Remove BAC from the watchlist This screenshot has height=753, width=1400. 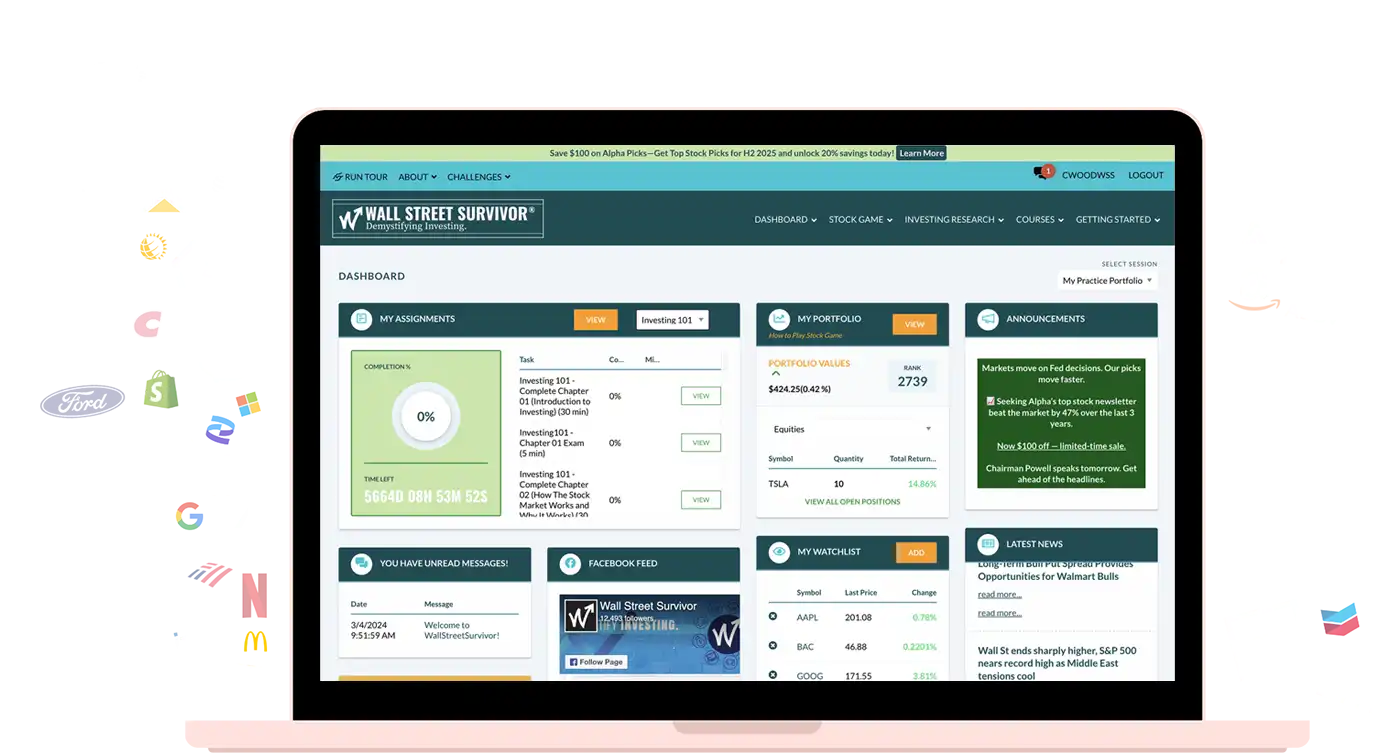point(773,646)
